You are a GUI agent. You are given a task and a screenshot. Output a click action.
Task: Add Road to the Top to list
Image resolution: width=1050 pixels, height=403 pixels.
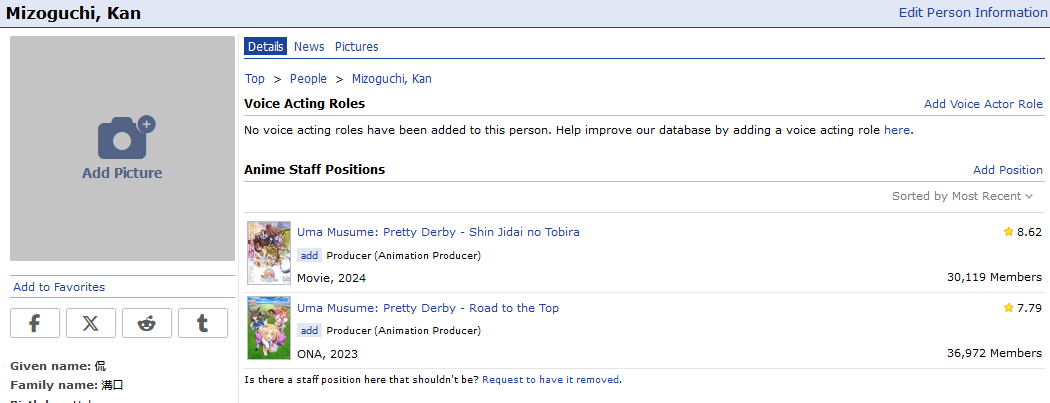point(310,331)
